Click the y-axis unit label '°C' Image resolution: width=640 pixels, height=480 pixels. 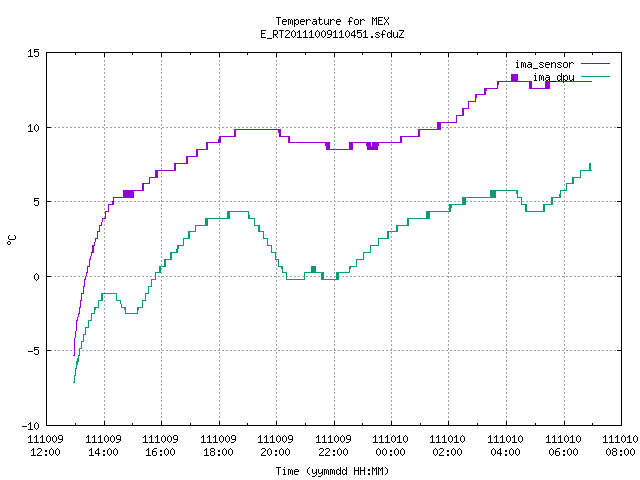pos(11,240)
